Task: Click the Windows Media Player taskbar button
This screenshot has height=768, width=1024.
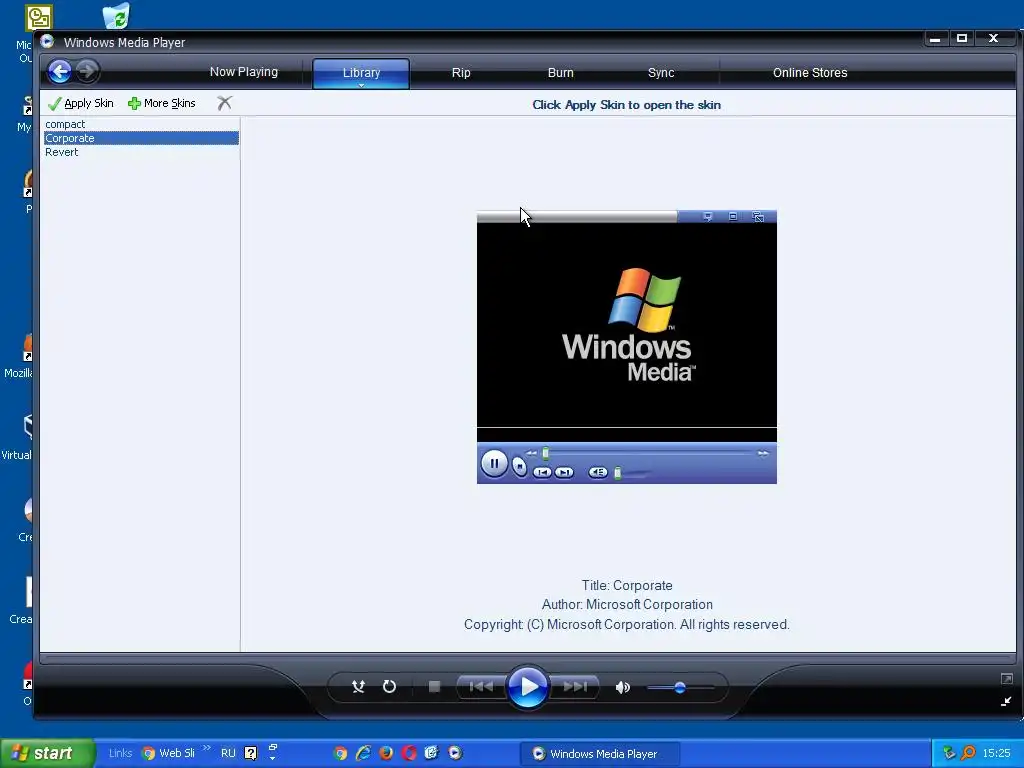Action: click(x=600, y=754)
